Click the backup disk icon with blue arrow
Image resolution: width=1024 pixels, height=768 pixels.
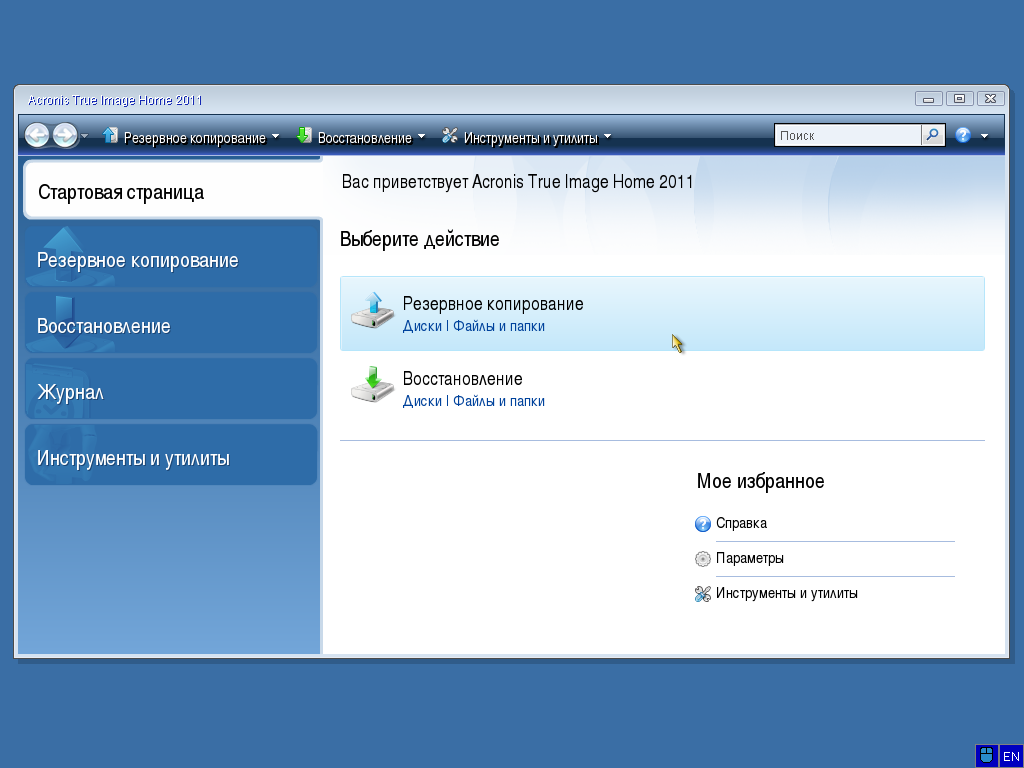point(372,310)
